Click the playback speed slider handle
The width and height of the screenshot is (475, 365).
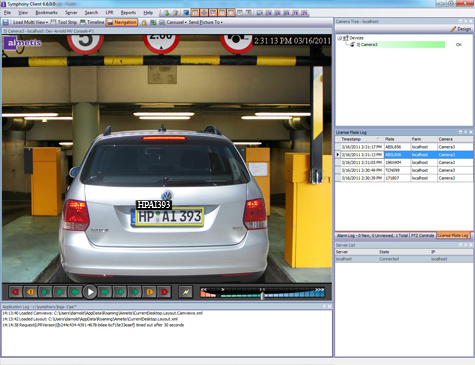[262, 295]
